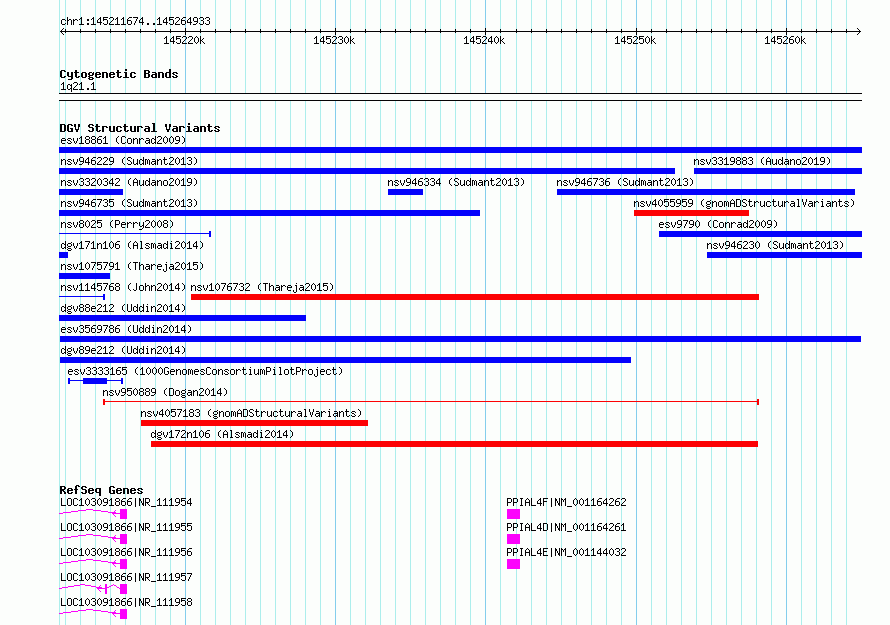
Task: Click the nsv4055959 (gnomADStructuralVariants) label
Action: point(744,203)
